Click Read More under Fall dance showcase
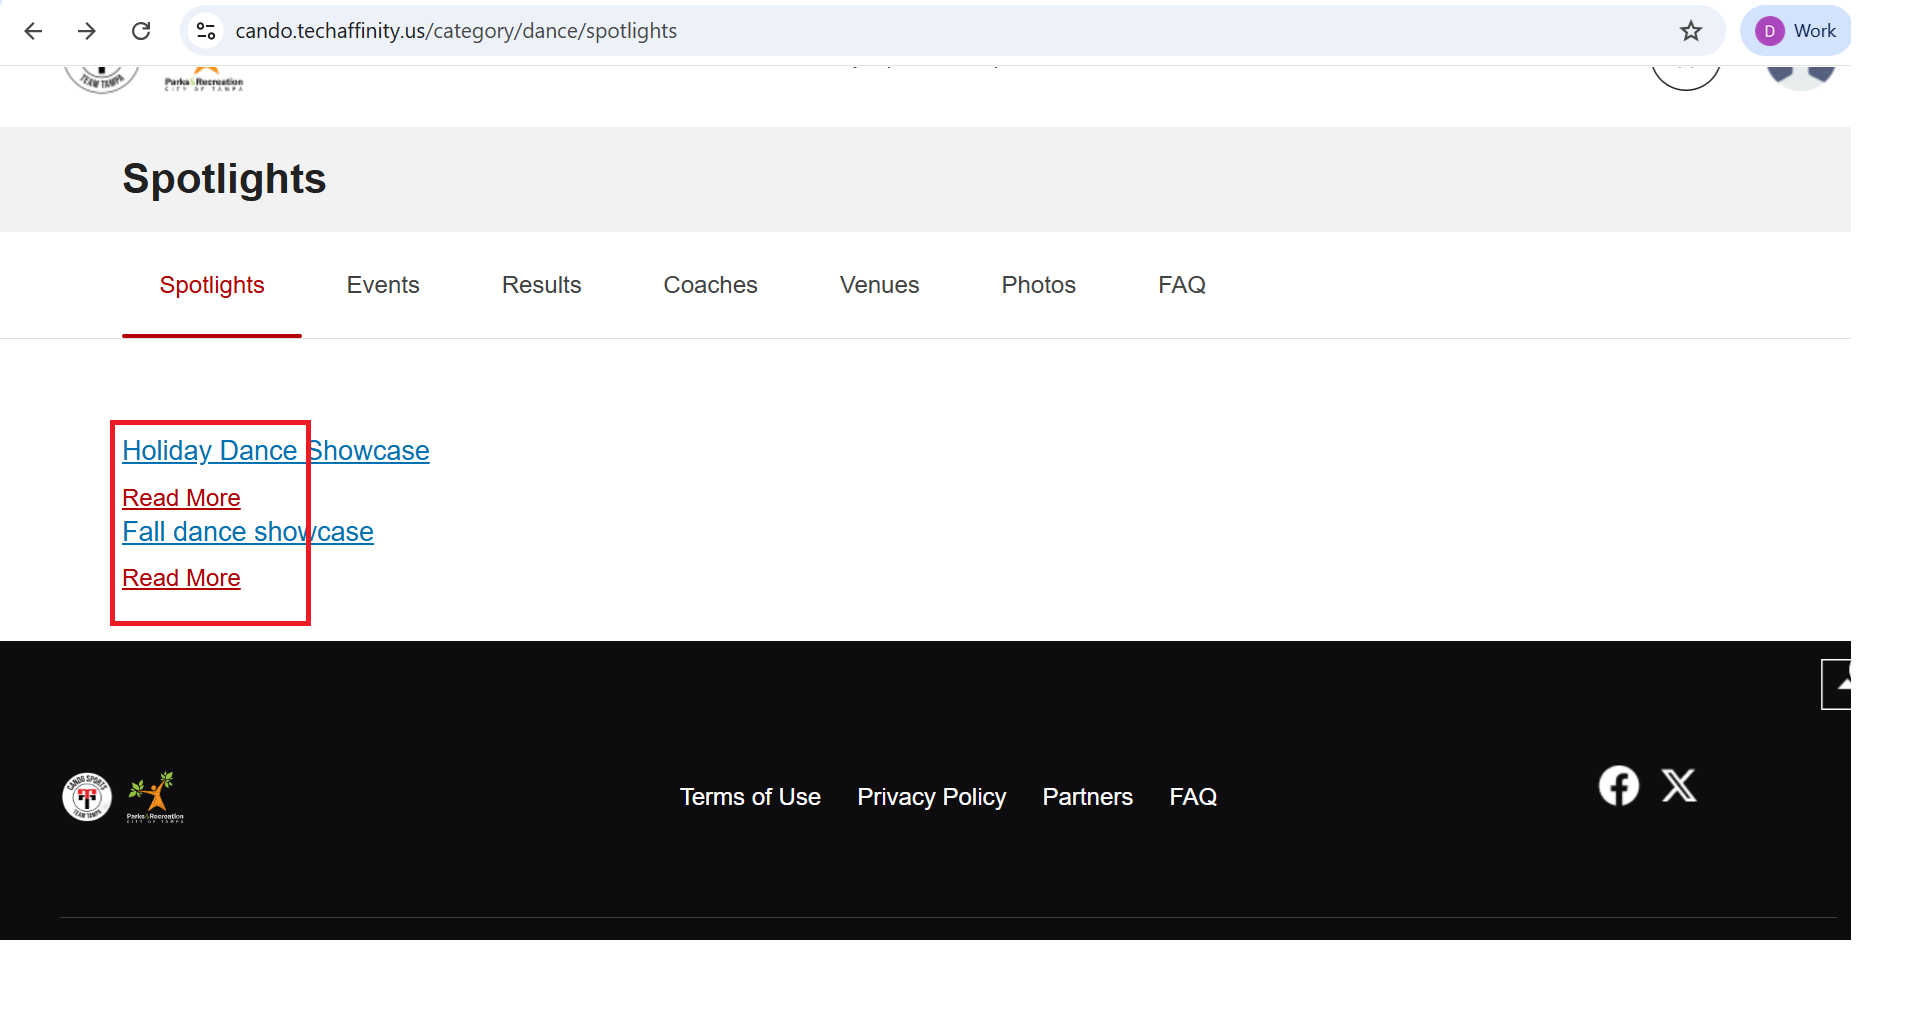 [x=181, y=578]
